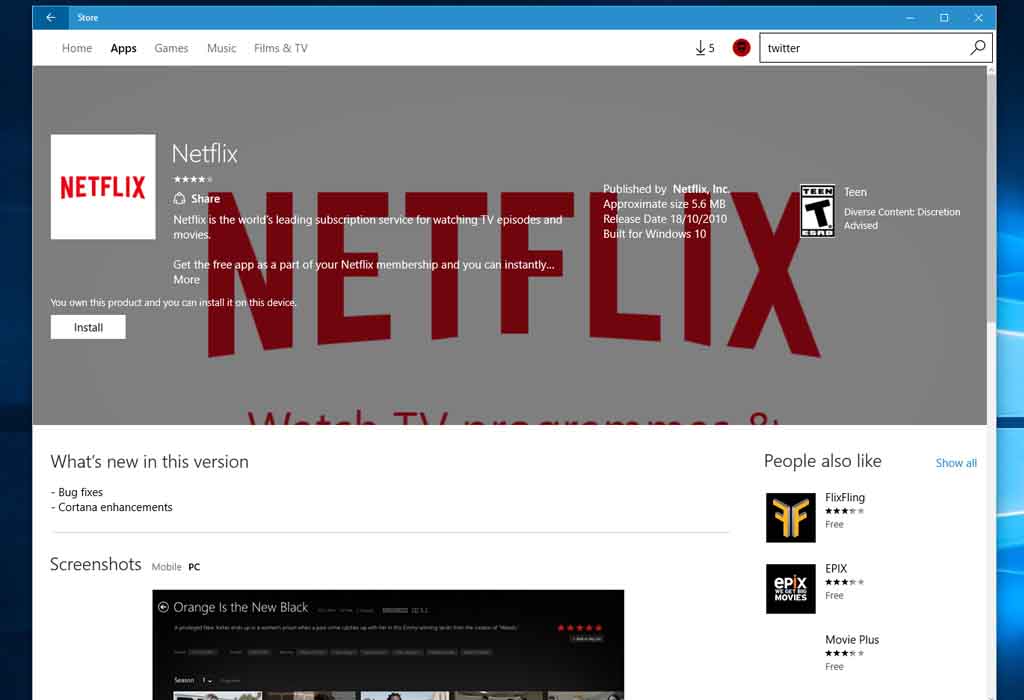The width and height of the screenshot is (1024, 700).
Task: Go to the Music section
Action: tap(221, 48)
